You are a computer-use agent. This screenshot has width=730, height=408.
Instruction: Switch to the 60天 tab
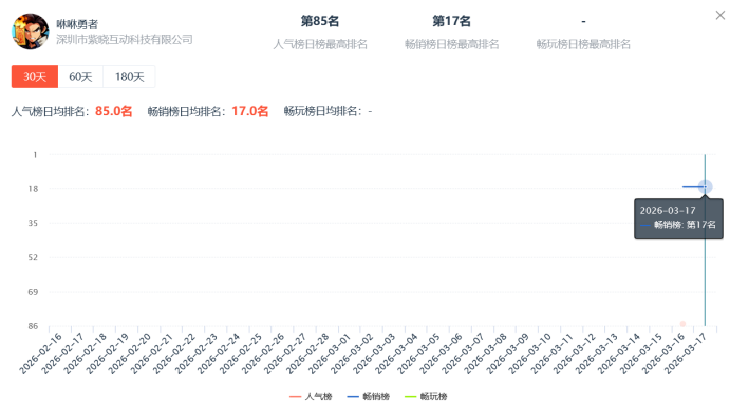(x=80, y=77)
